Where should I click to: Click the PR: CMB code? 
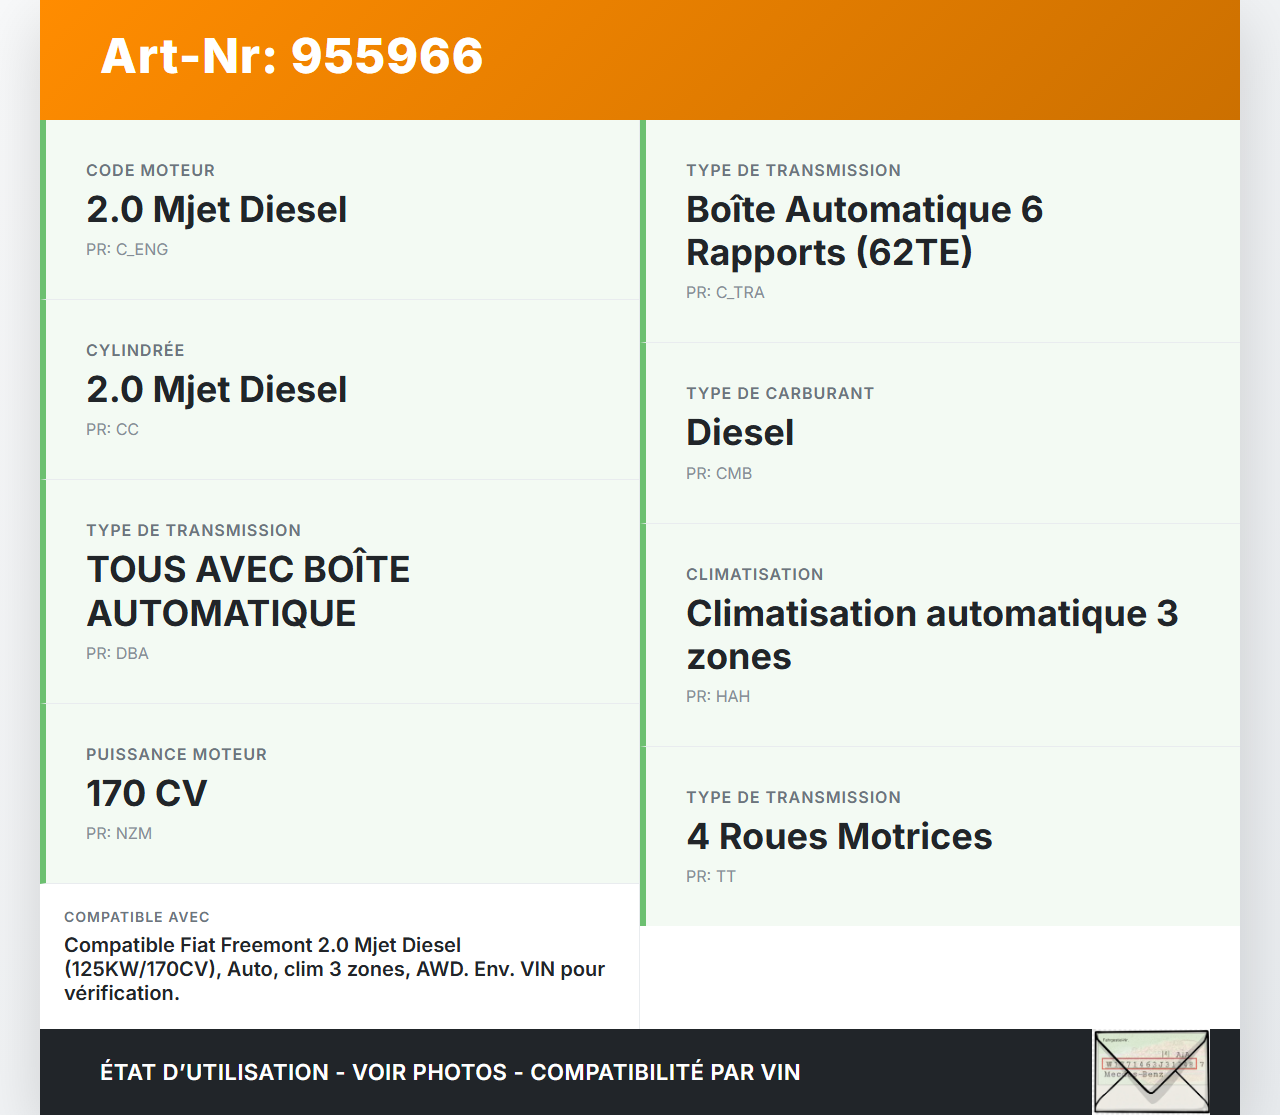pyautogui.click(x=719, y=474)
